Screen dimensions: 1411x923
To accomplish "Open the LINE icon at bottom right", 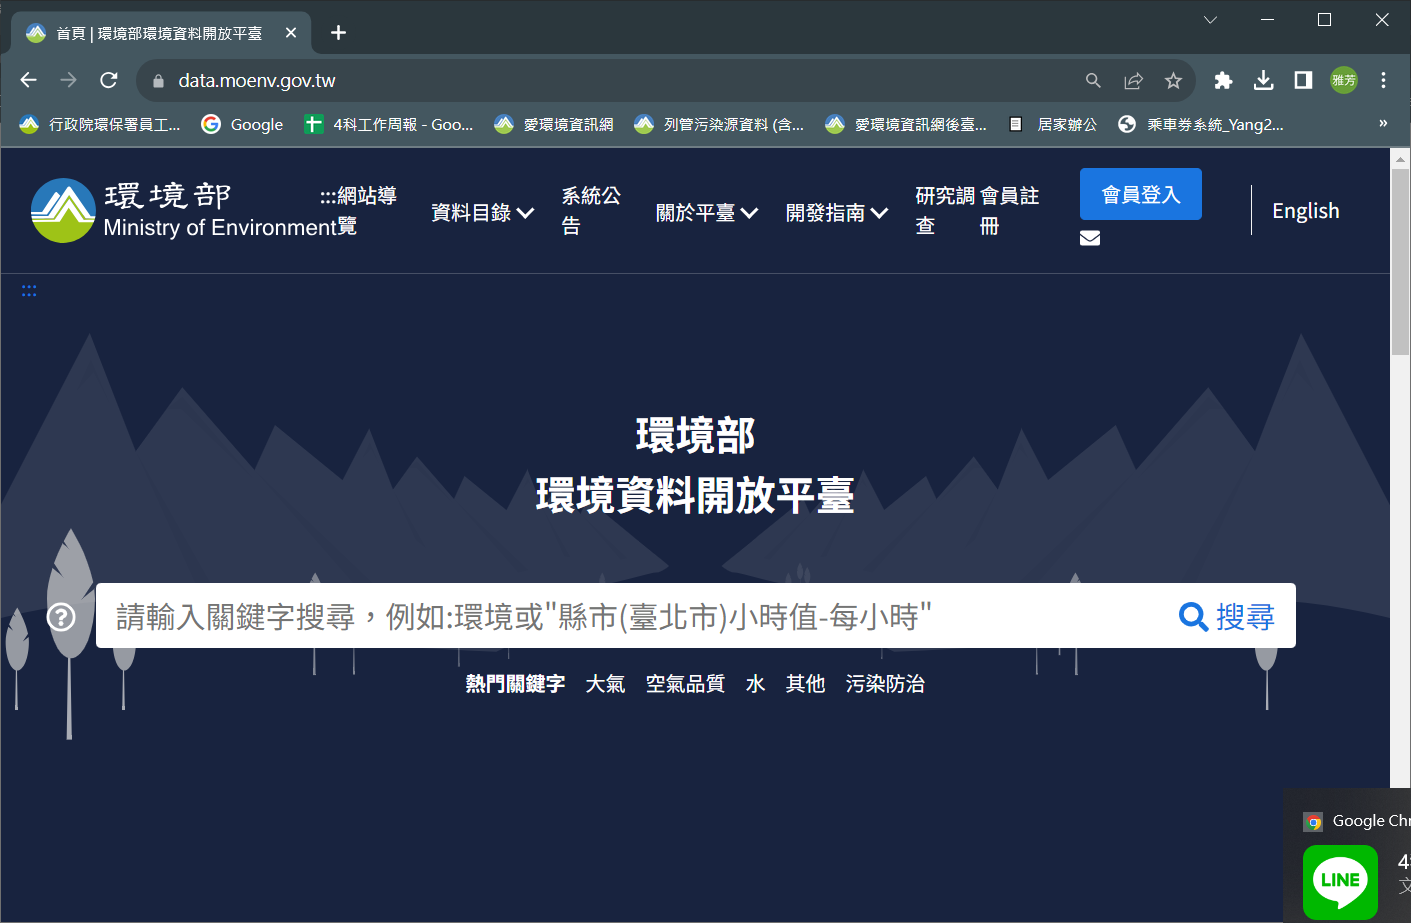I will [x=1340, y=881].
